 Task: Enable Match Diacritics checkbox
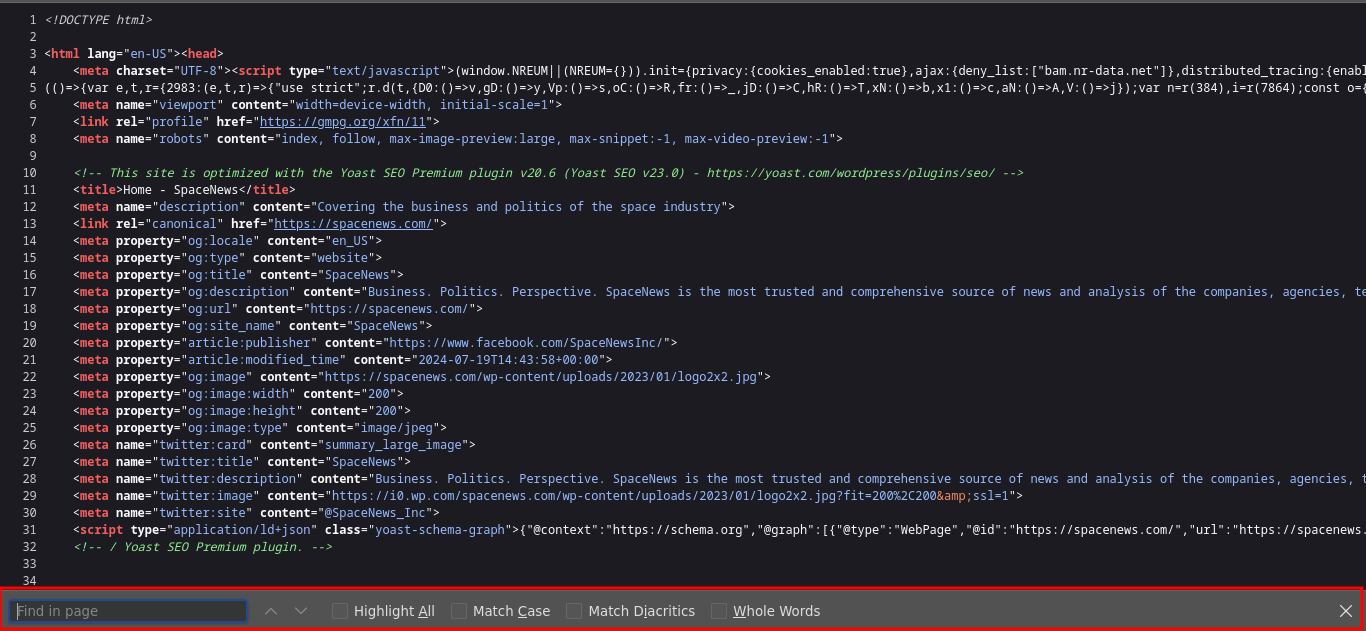click(x=574, y=611)
